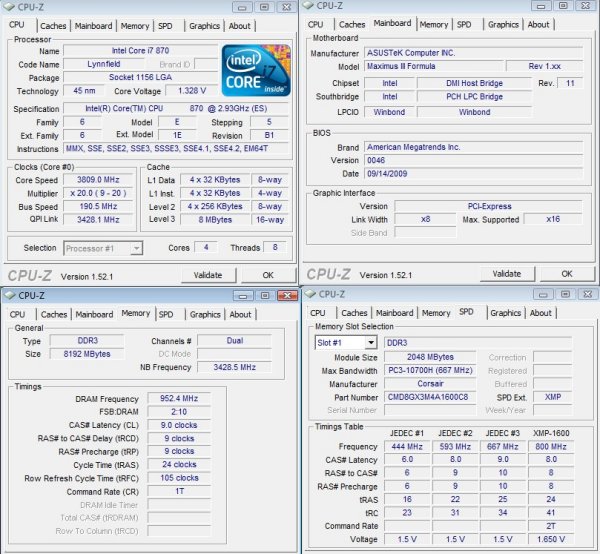Open Mainboard tab in the Memory window
Screen dimensions: 600x554
pos(94,314)
